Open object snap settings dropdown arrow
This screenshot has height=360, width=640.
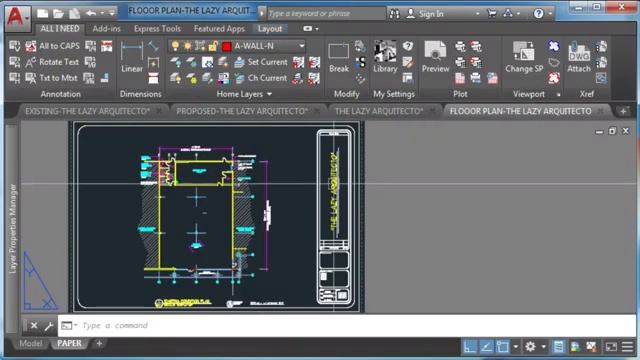[x=516, y=347]
